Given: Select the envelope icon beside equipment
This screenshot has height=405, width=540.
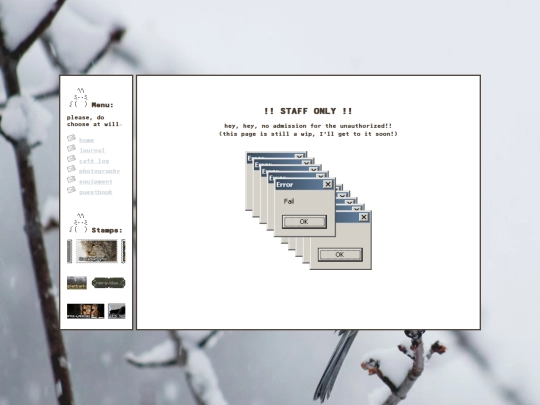Looking at the screenshot, I should (x=71, y=179).
